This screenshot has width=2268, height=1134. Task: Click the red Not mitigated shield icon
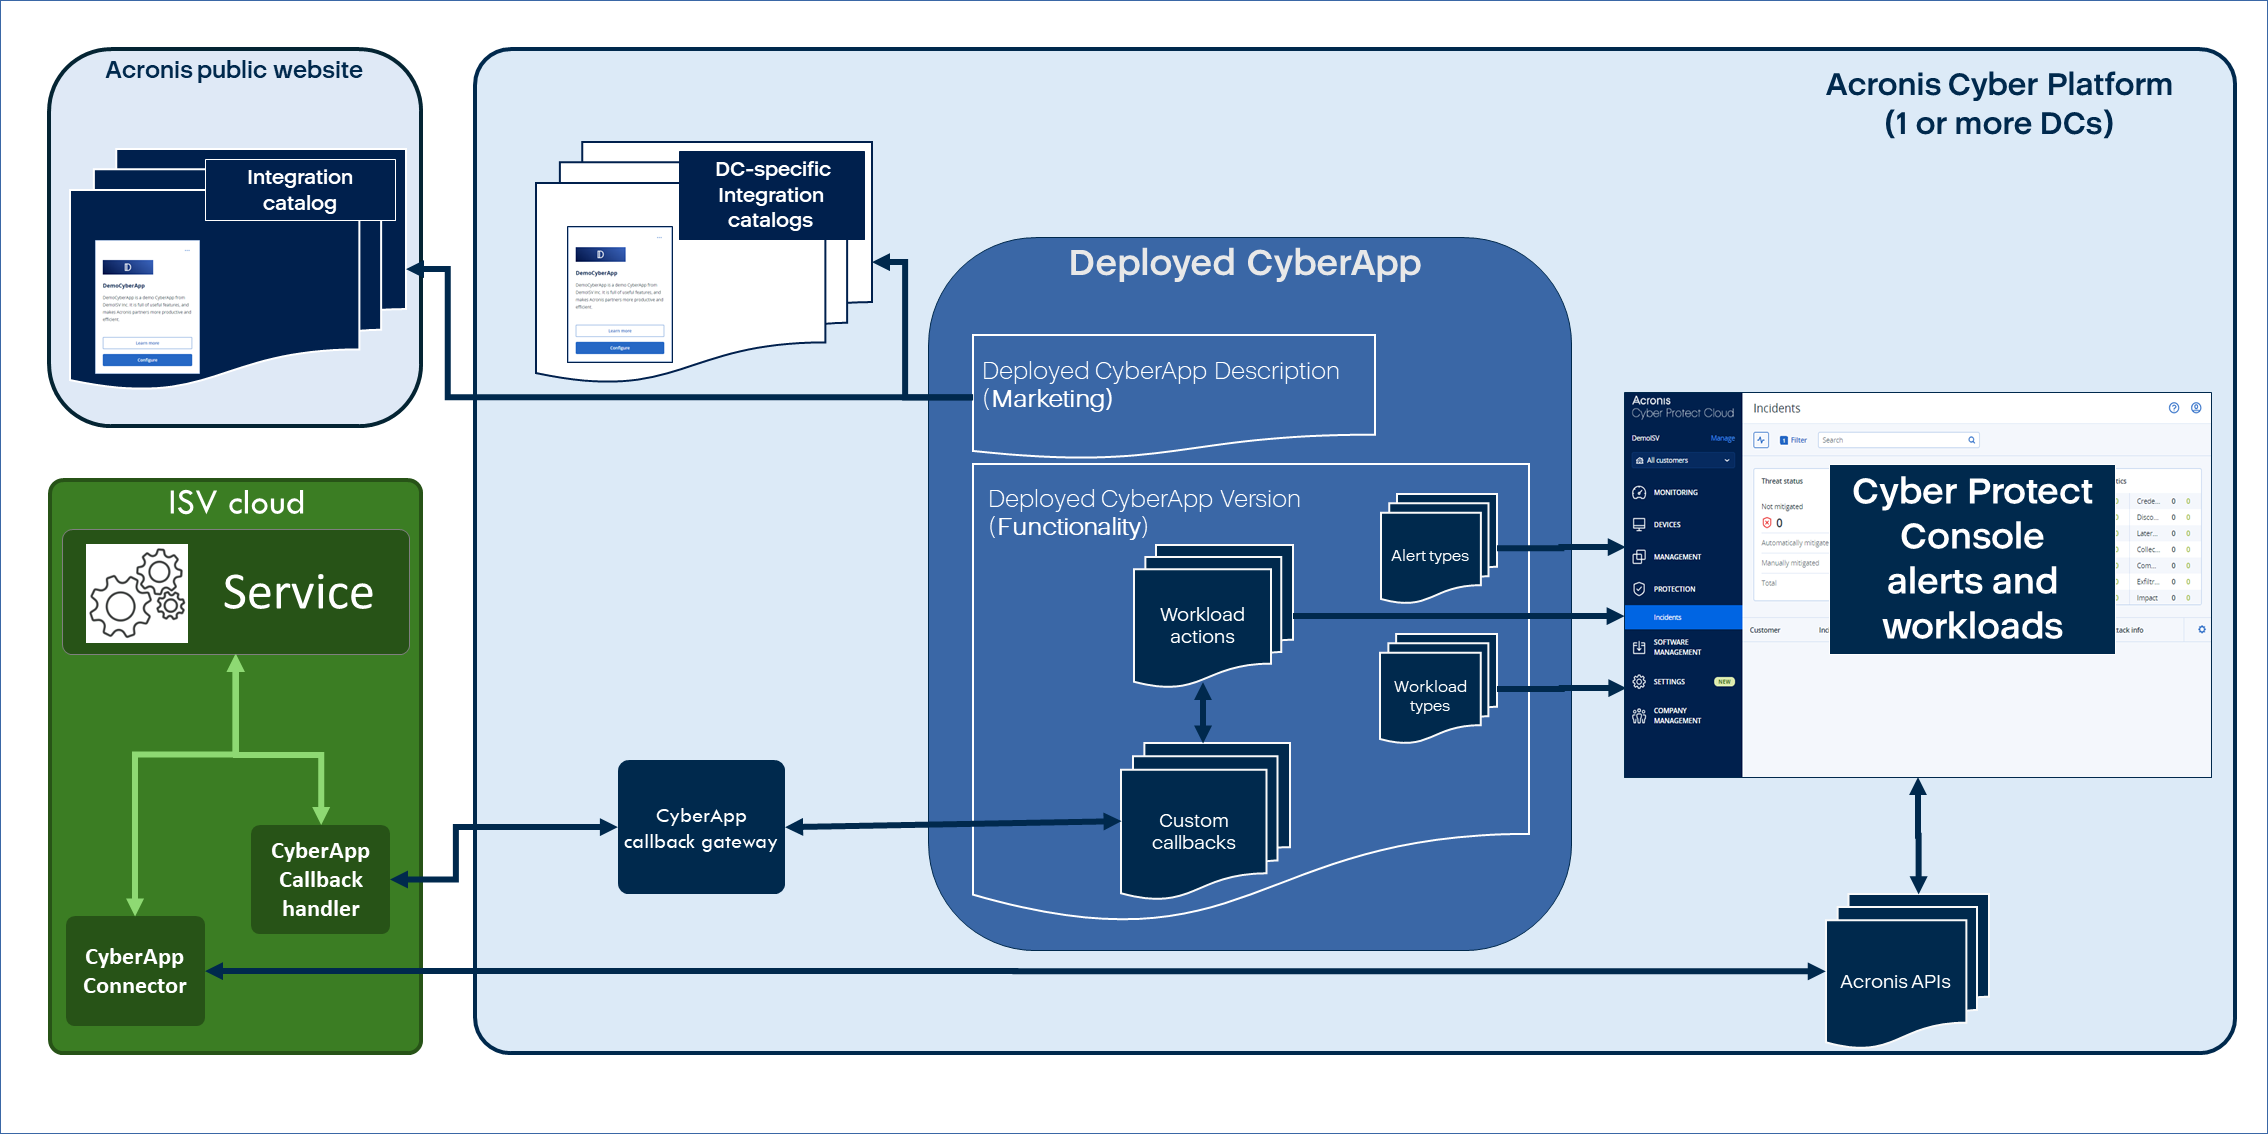[1767, 523]
